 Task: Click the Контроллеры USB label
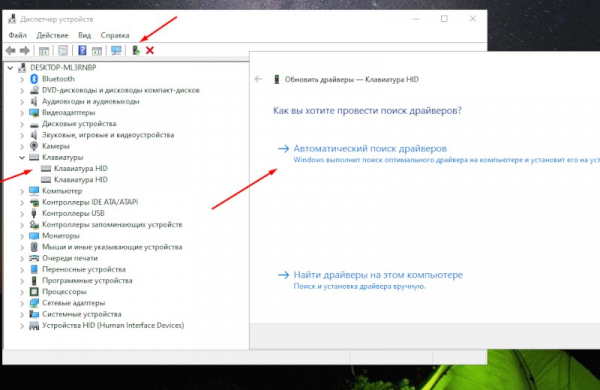pyautogui.click(x=73, y=213)
